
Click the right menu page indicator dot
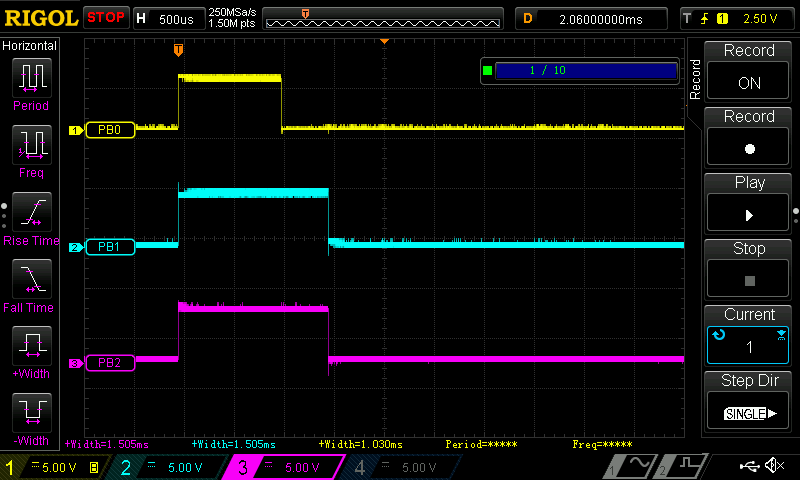click(x=795, y=215)
